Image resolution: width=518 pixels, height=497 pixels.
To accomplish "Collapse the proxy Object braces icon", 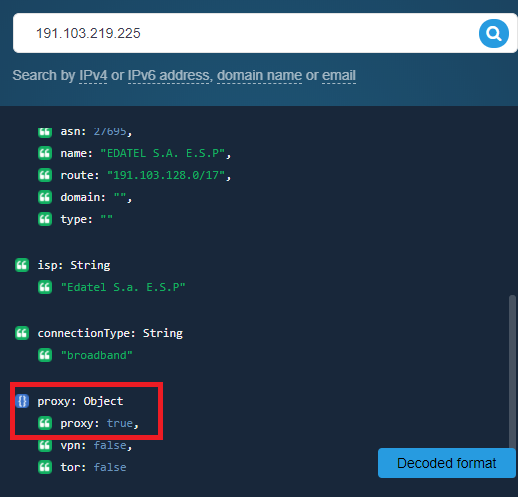I will pyautogui.click(x=22, y=401).
